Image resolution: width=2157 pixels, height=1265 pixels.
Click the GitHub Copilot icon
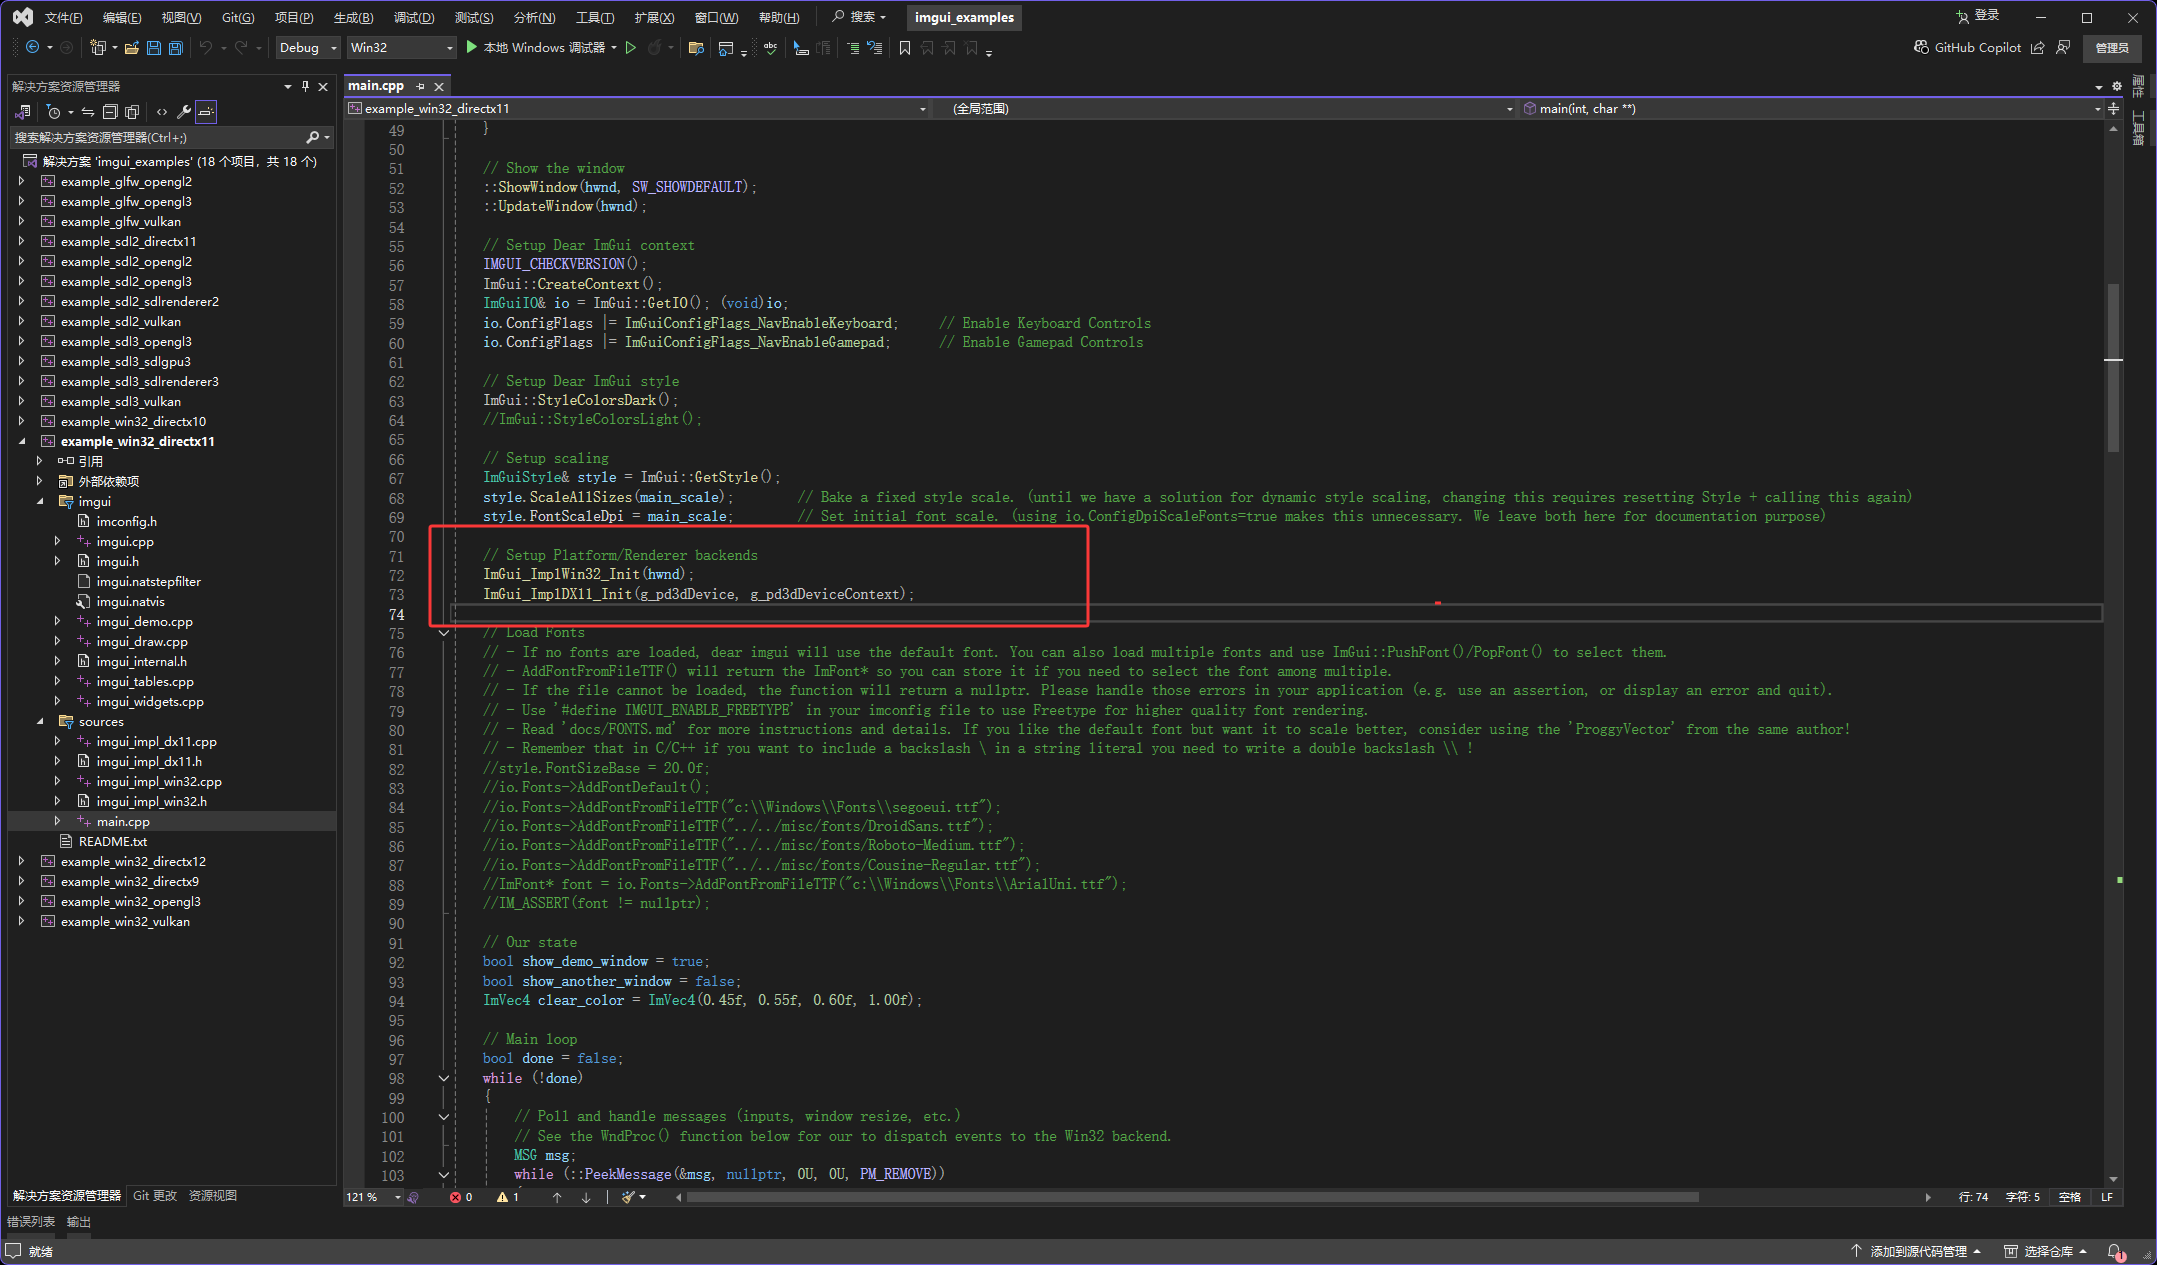point(1921,47)
